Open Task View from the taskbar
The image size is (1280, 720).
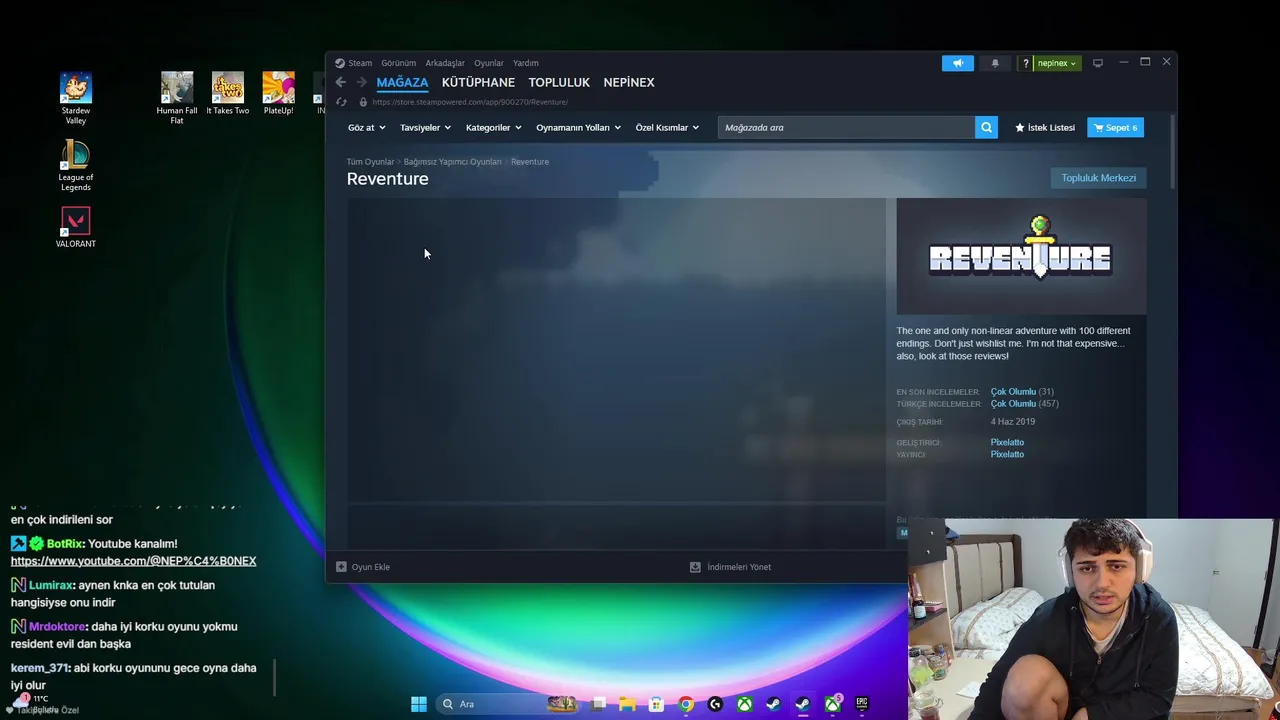click(x=598, y=704)
